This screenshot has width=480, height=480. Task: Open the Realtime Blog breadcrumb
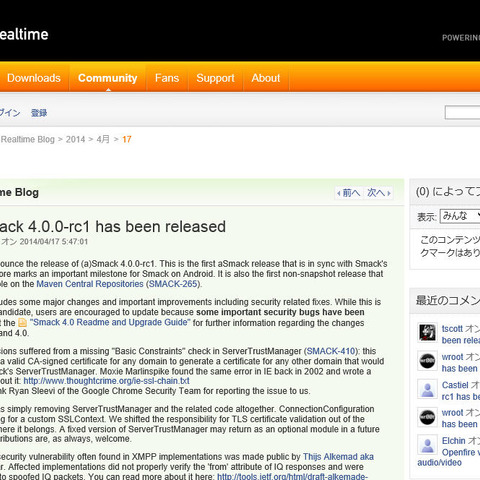click(x=27, y=139)
